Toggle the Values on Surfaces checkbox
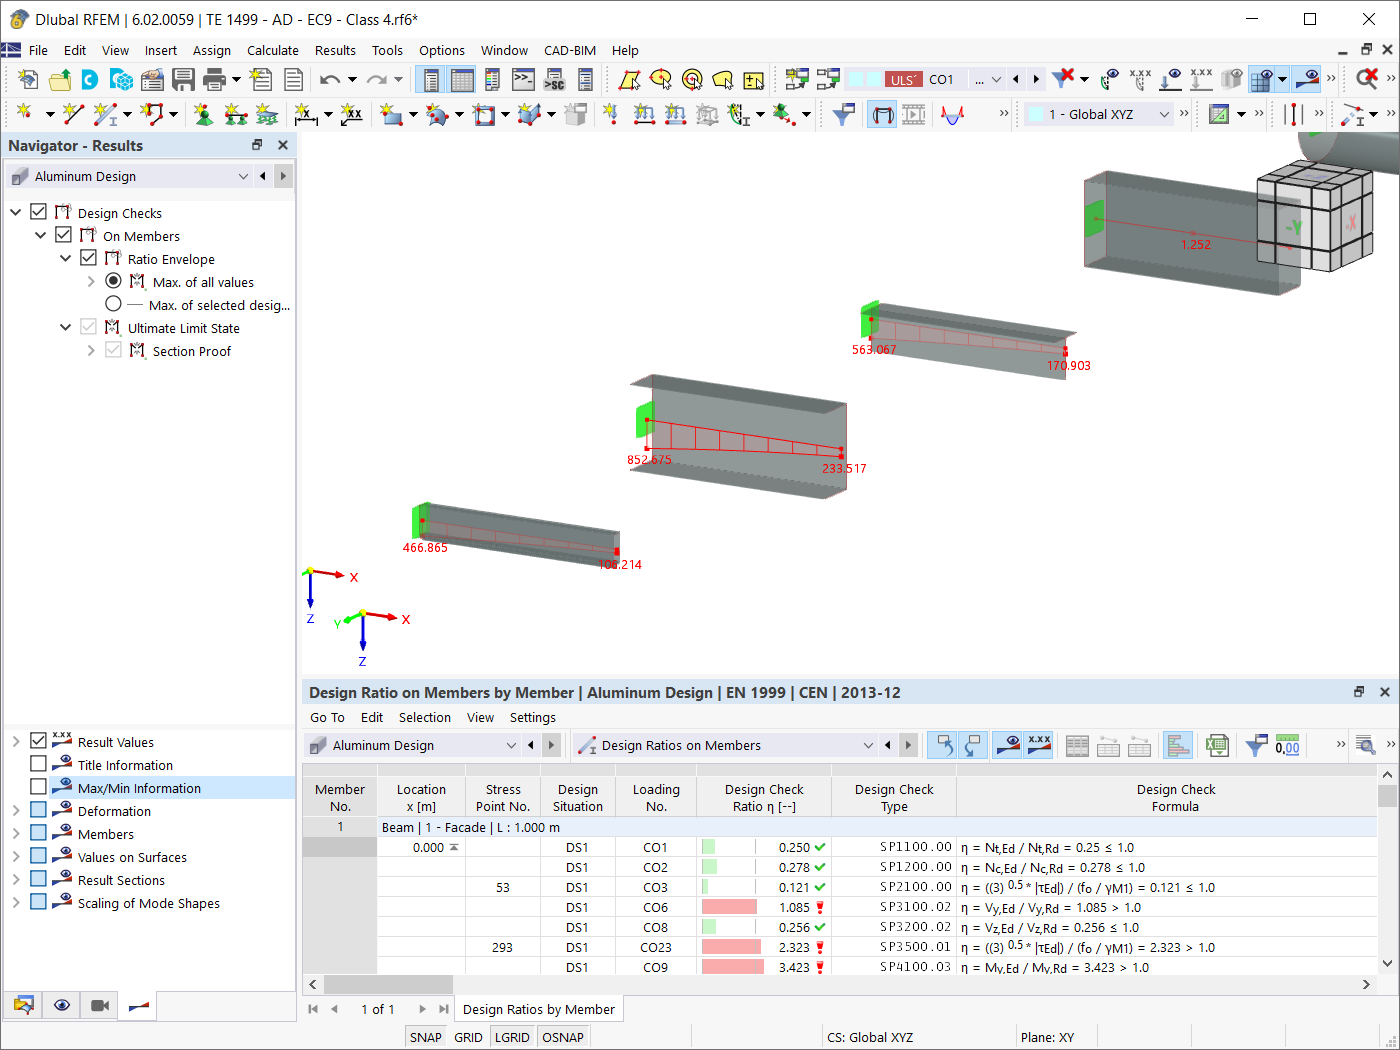 [x=39, y=856]
